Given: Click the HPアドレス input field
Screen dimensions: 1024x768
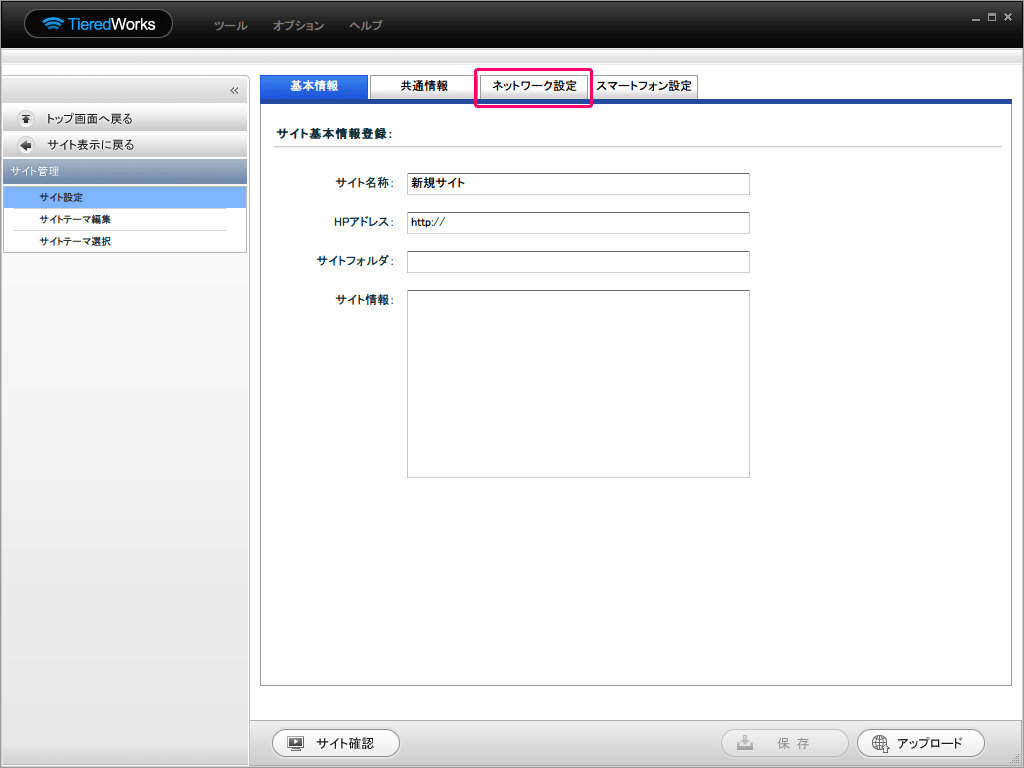Looking at the screenshot, I should (x=578, y=223).
